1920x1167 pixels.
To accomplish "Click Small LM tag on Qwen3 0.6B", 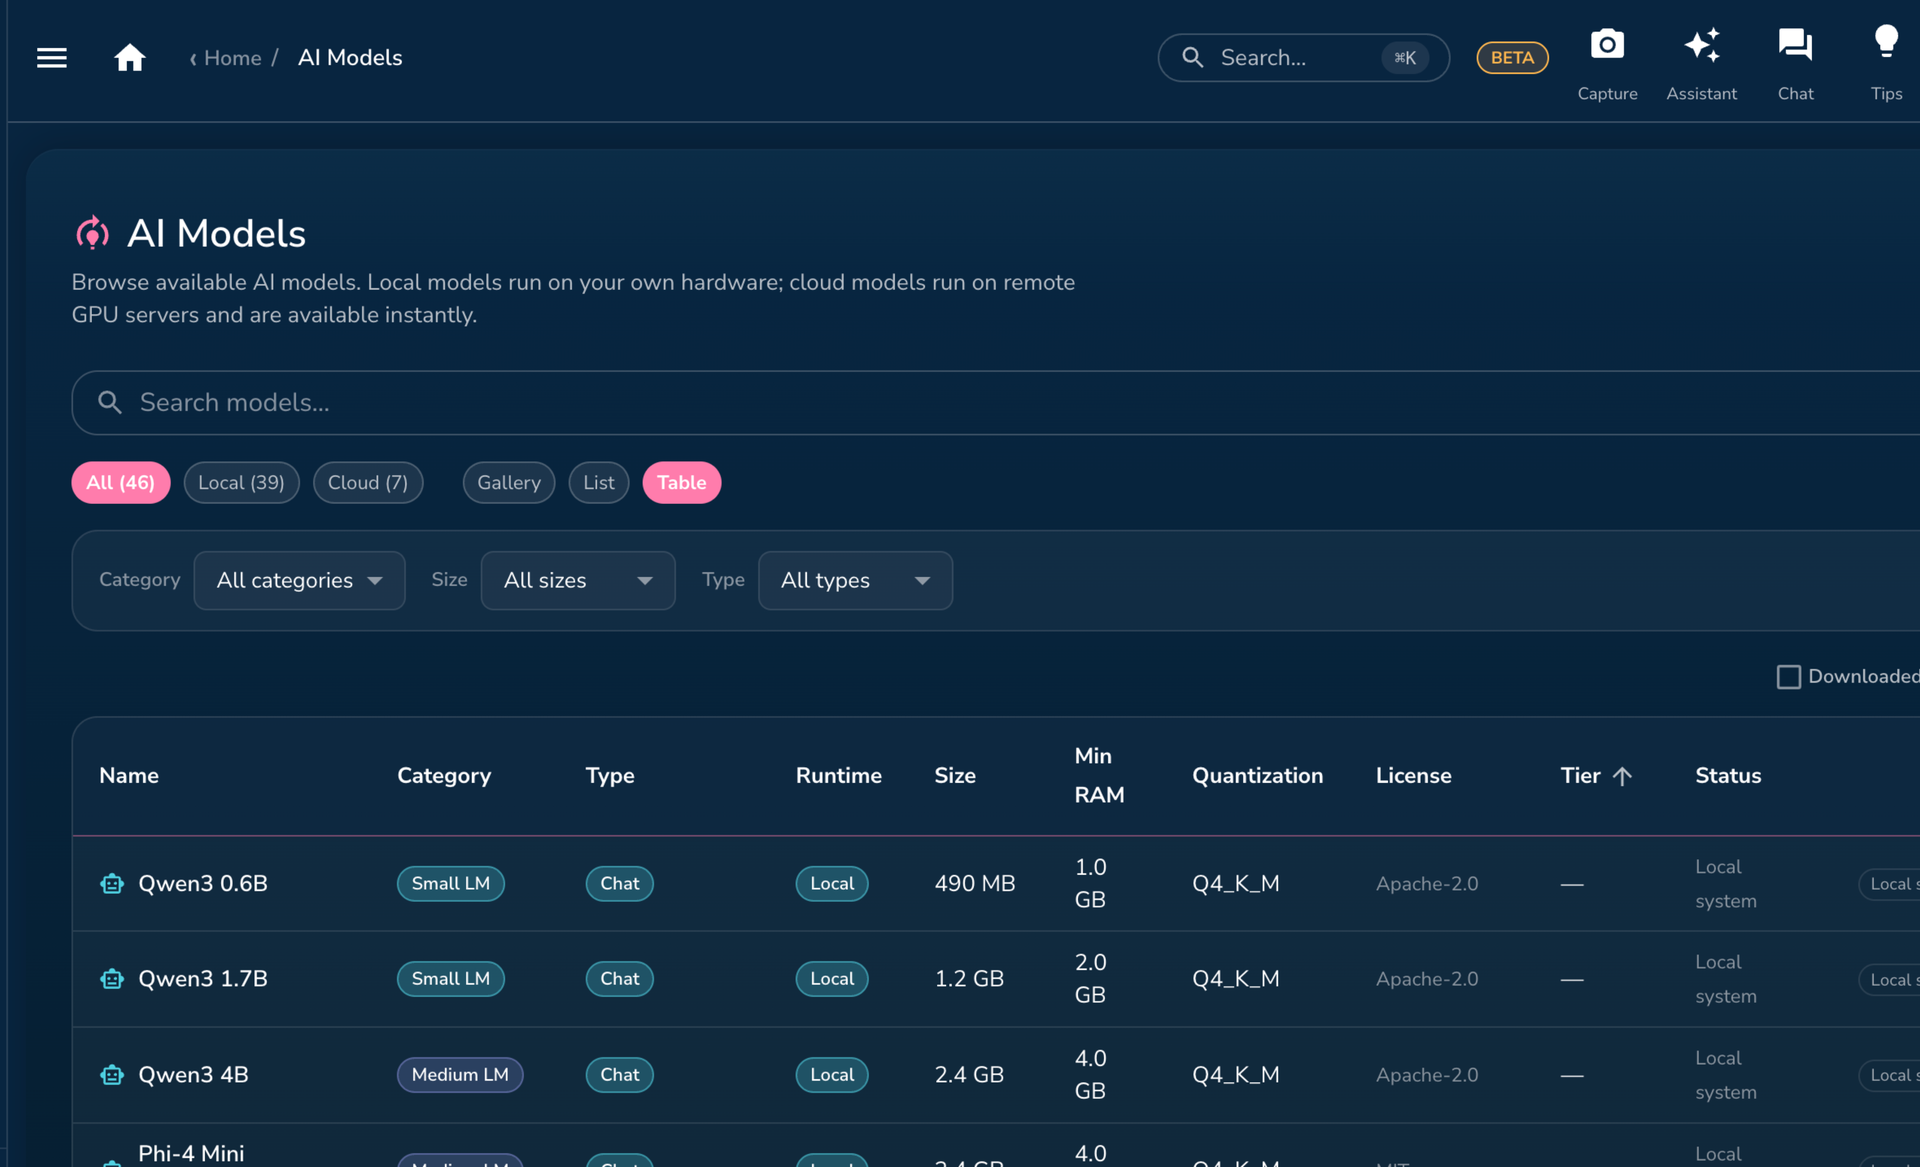I will click(x=451, y=884).
